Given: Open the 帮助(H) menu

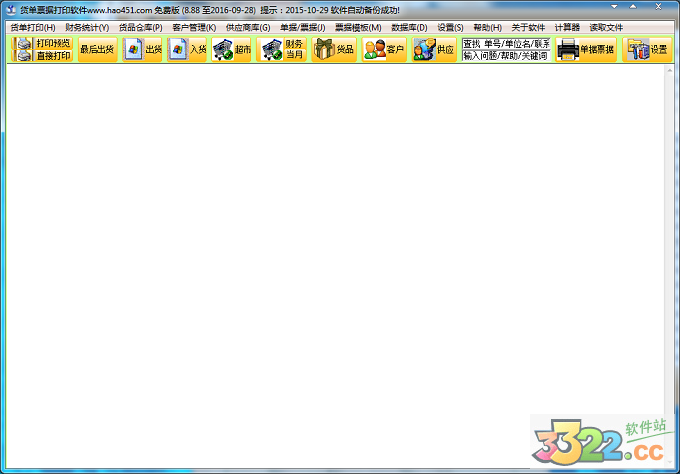Looking at the screenshot, I should click(487, 27).
